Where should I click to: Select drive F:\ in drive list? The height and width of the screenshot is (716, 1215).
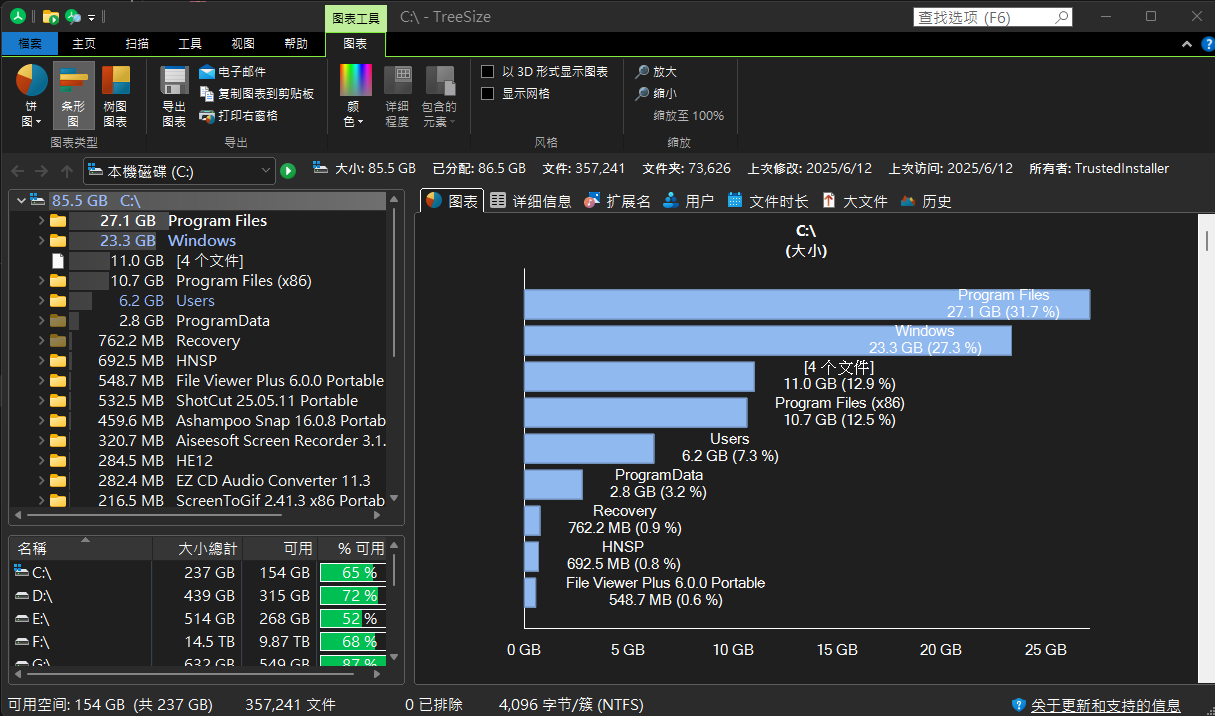click(198, 642)
